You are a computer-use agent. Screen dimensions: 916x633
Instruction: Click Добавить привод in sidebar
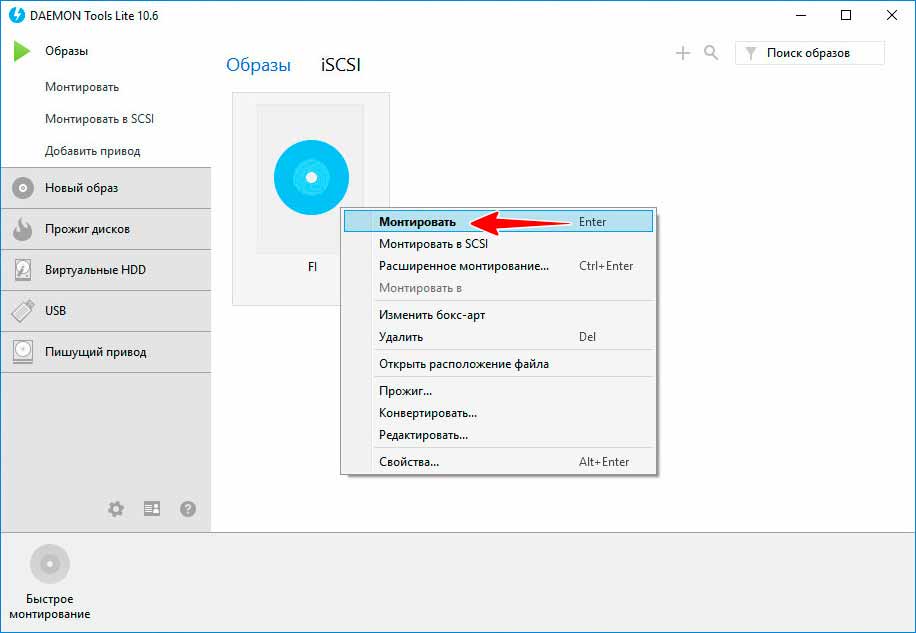[92, 151]
